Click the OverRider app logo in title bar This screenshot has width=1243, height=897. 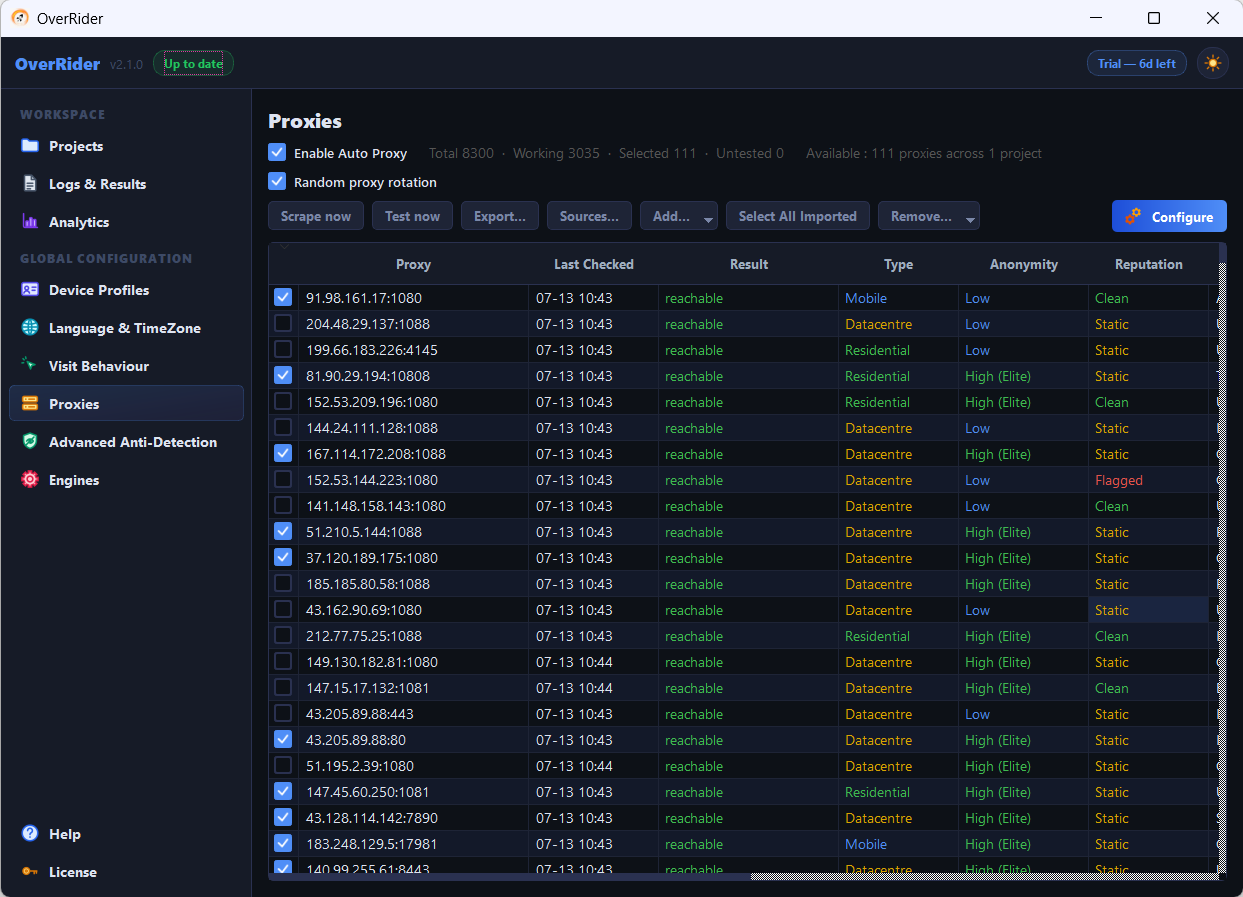19,18
